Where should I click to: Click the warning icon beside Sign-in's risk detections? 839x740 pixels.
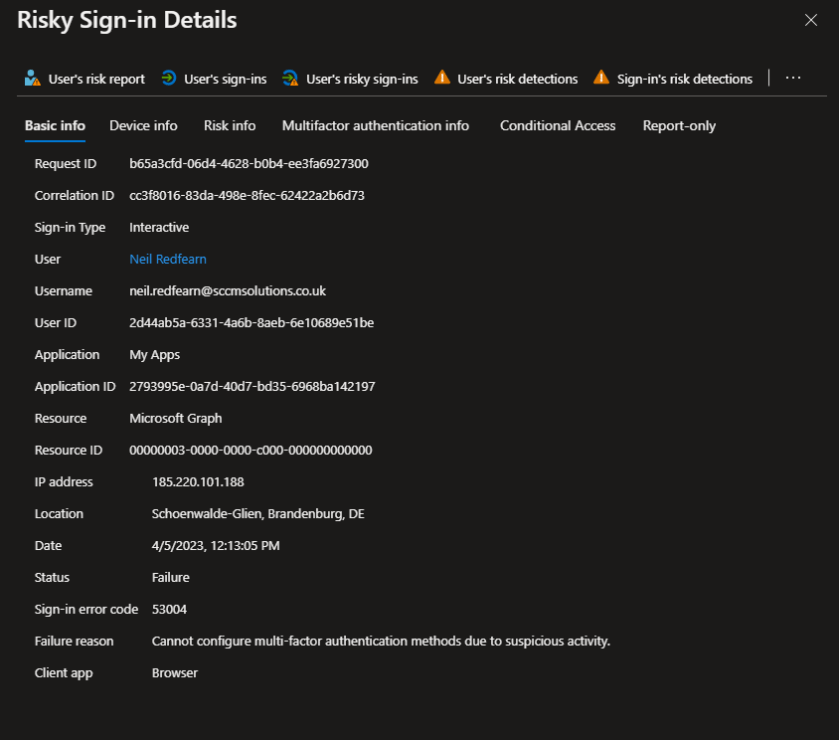tap(601, 77)
